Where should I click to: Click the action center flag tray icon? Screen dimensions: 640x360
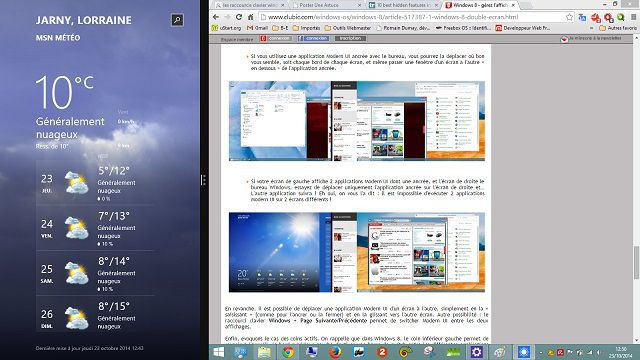pyautogui.click(x=570, y=352)
